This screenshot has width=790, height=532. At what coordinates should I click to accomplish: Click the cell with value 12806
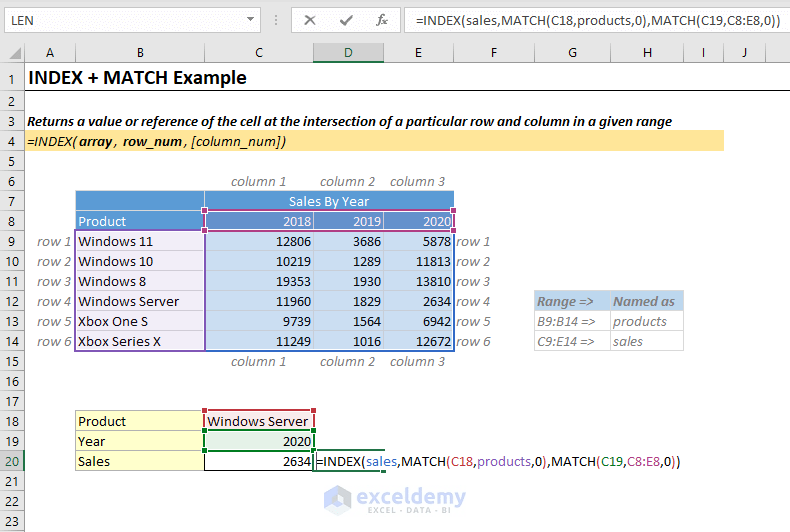click(x=259, y=241)
